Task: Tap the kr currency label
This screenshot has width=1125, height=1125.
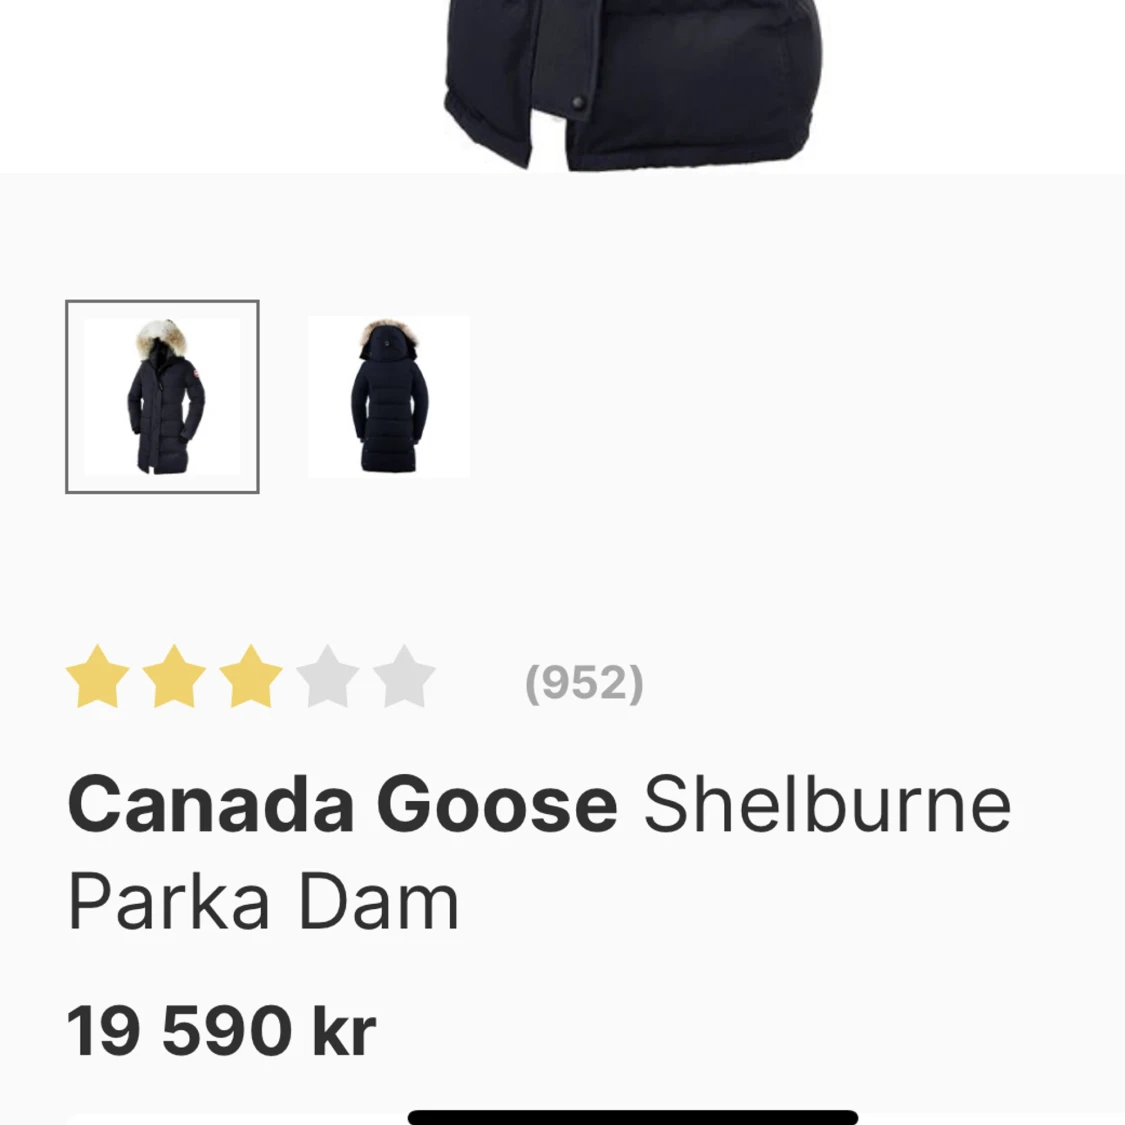Action: [345, 1030]
